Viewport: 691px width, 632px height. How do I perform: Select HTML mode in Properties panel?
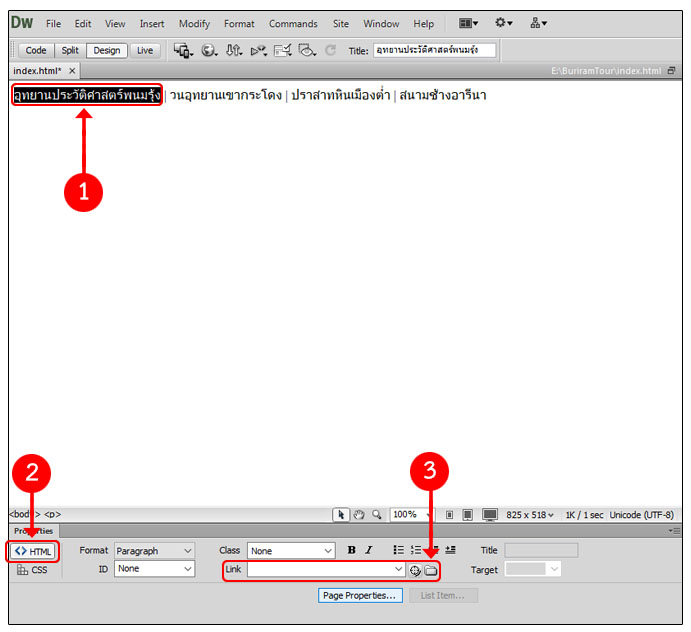(x=34, y=551)
